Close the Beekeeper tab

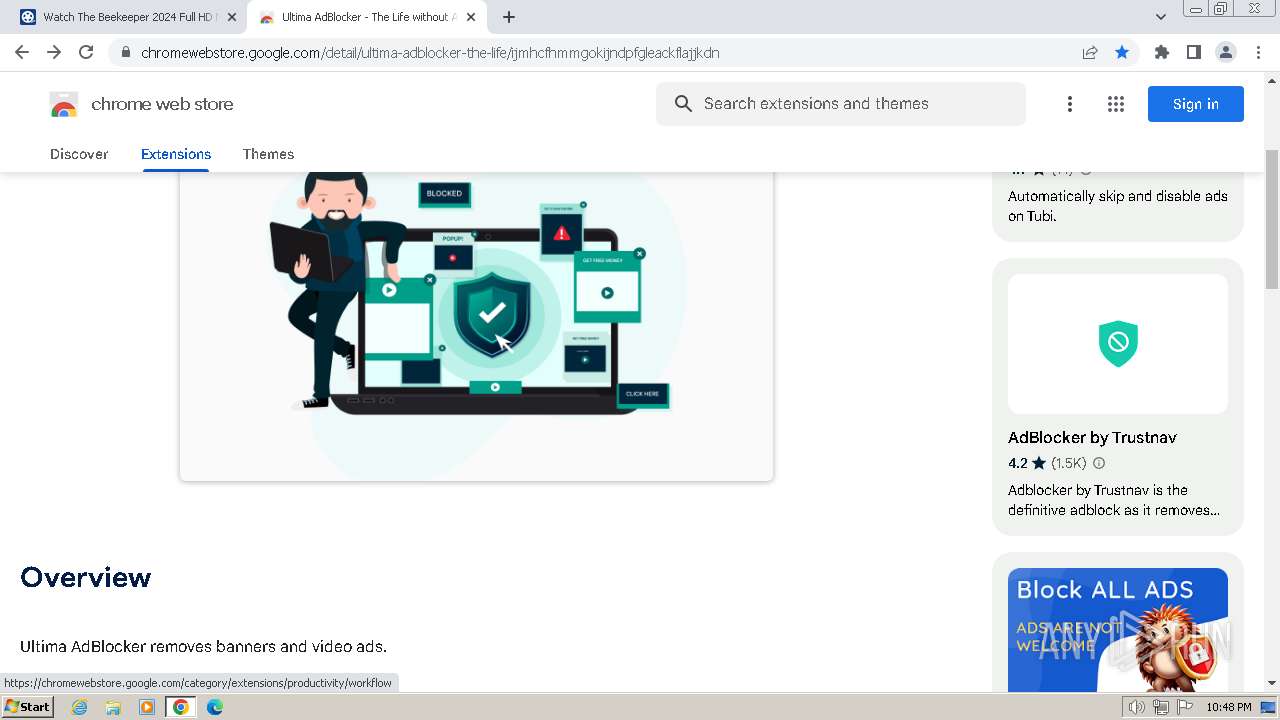pyautogui.click(x=232, y=17)
